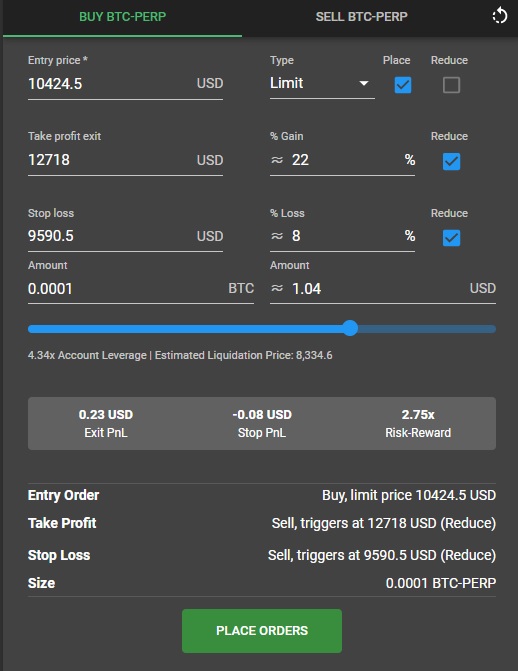The height and width of the screenshot is (671, 518).
Task: Switch to the SELL BTC-PERP tab
Action: click(x=361, y=17)
